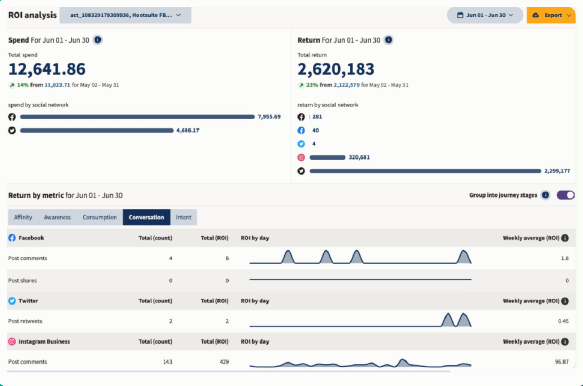Click the Facebook spend bar showing 7,955.69
The height and width of the screenshot is (386, 583).
coord(138,117)
